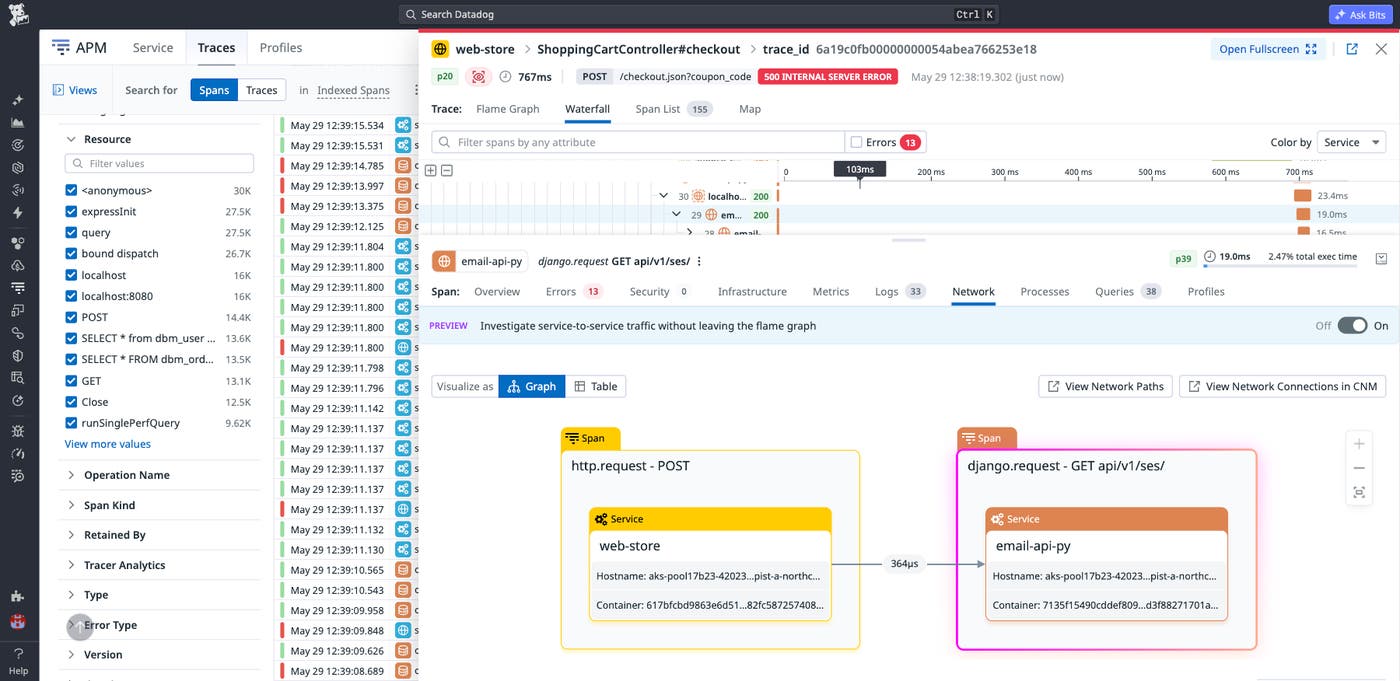Uncheck the POST resource checkbox

click(x=71, y=317)
